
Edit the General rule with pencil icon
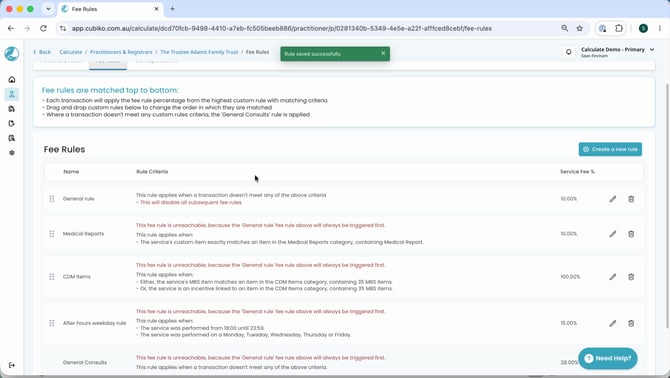point(613,199)
